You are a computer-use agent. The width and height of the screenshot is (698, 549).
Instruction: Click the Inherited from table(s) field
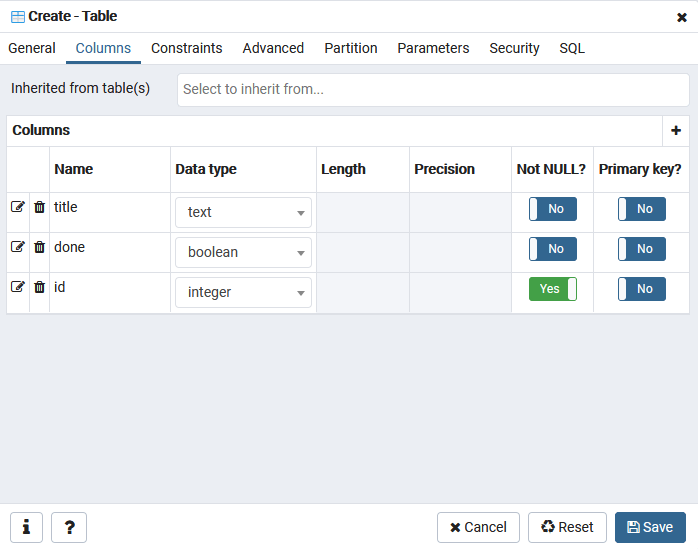(433, 89)
